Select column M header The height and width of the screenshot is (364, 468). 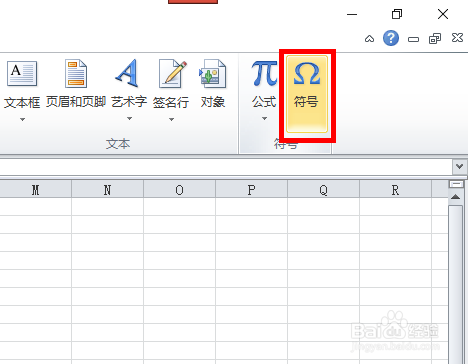click(x=35, y=190)
